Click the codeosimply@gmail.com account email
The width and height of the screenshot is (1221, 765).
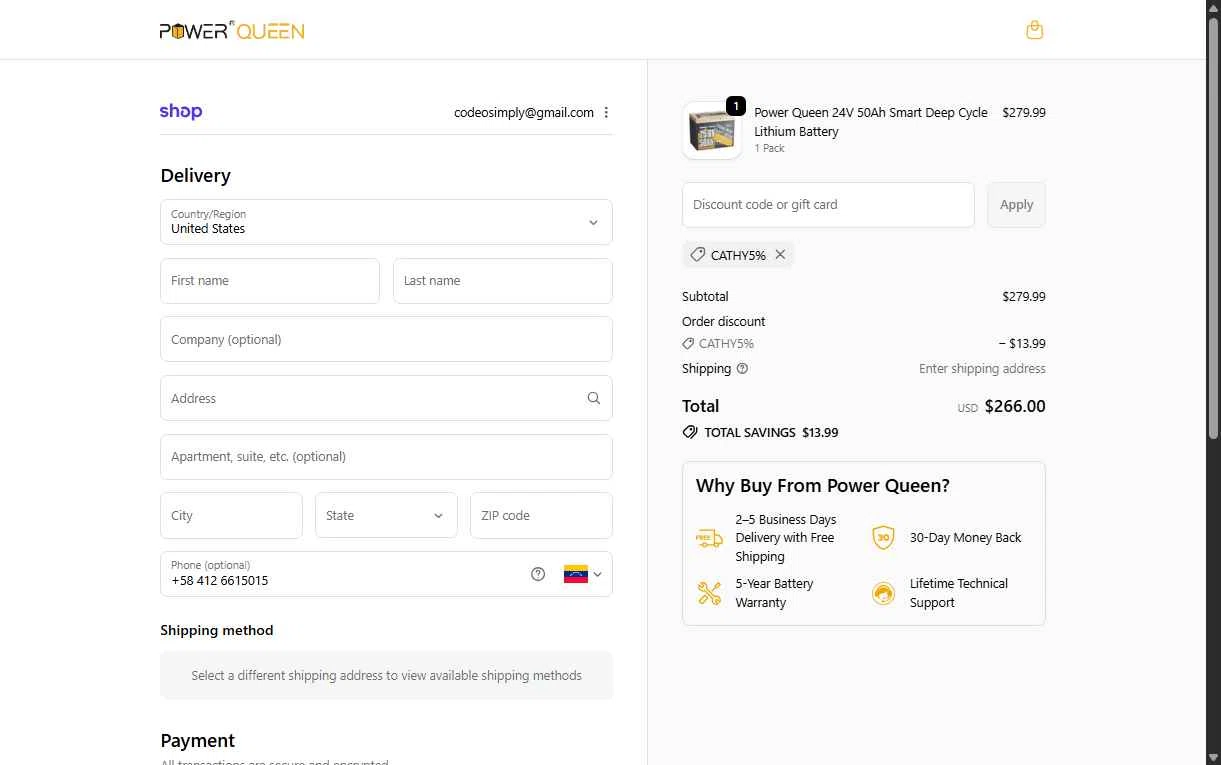pyautogui.click(x=524, y=113)
